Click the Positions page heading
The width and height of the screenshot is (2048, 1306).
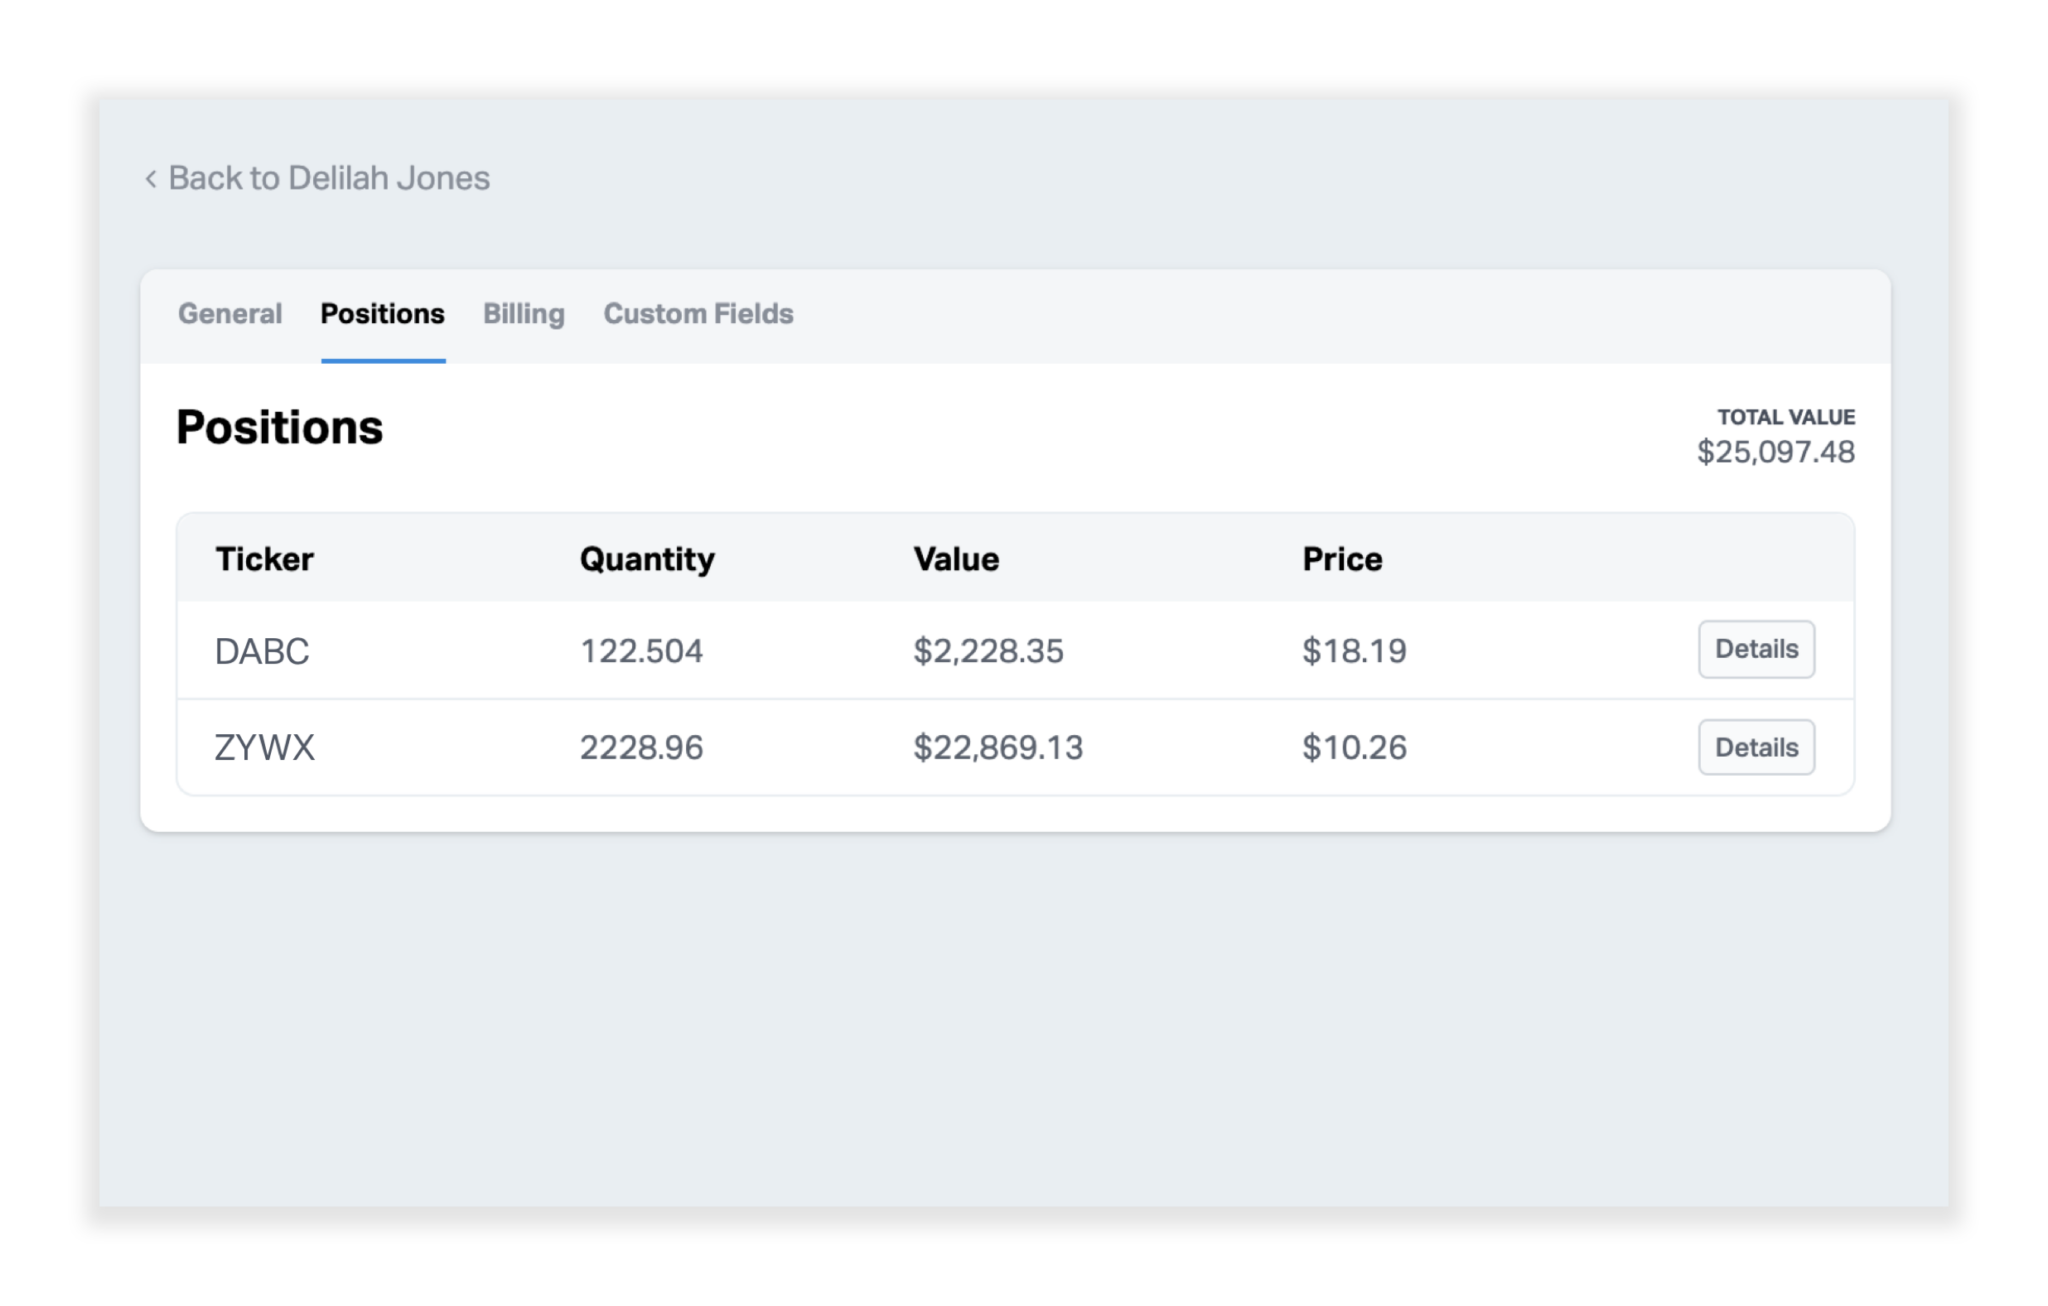(280, 427)
